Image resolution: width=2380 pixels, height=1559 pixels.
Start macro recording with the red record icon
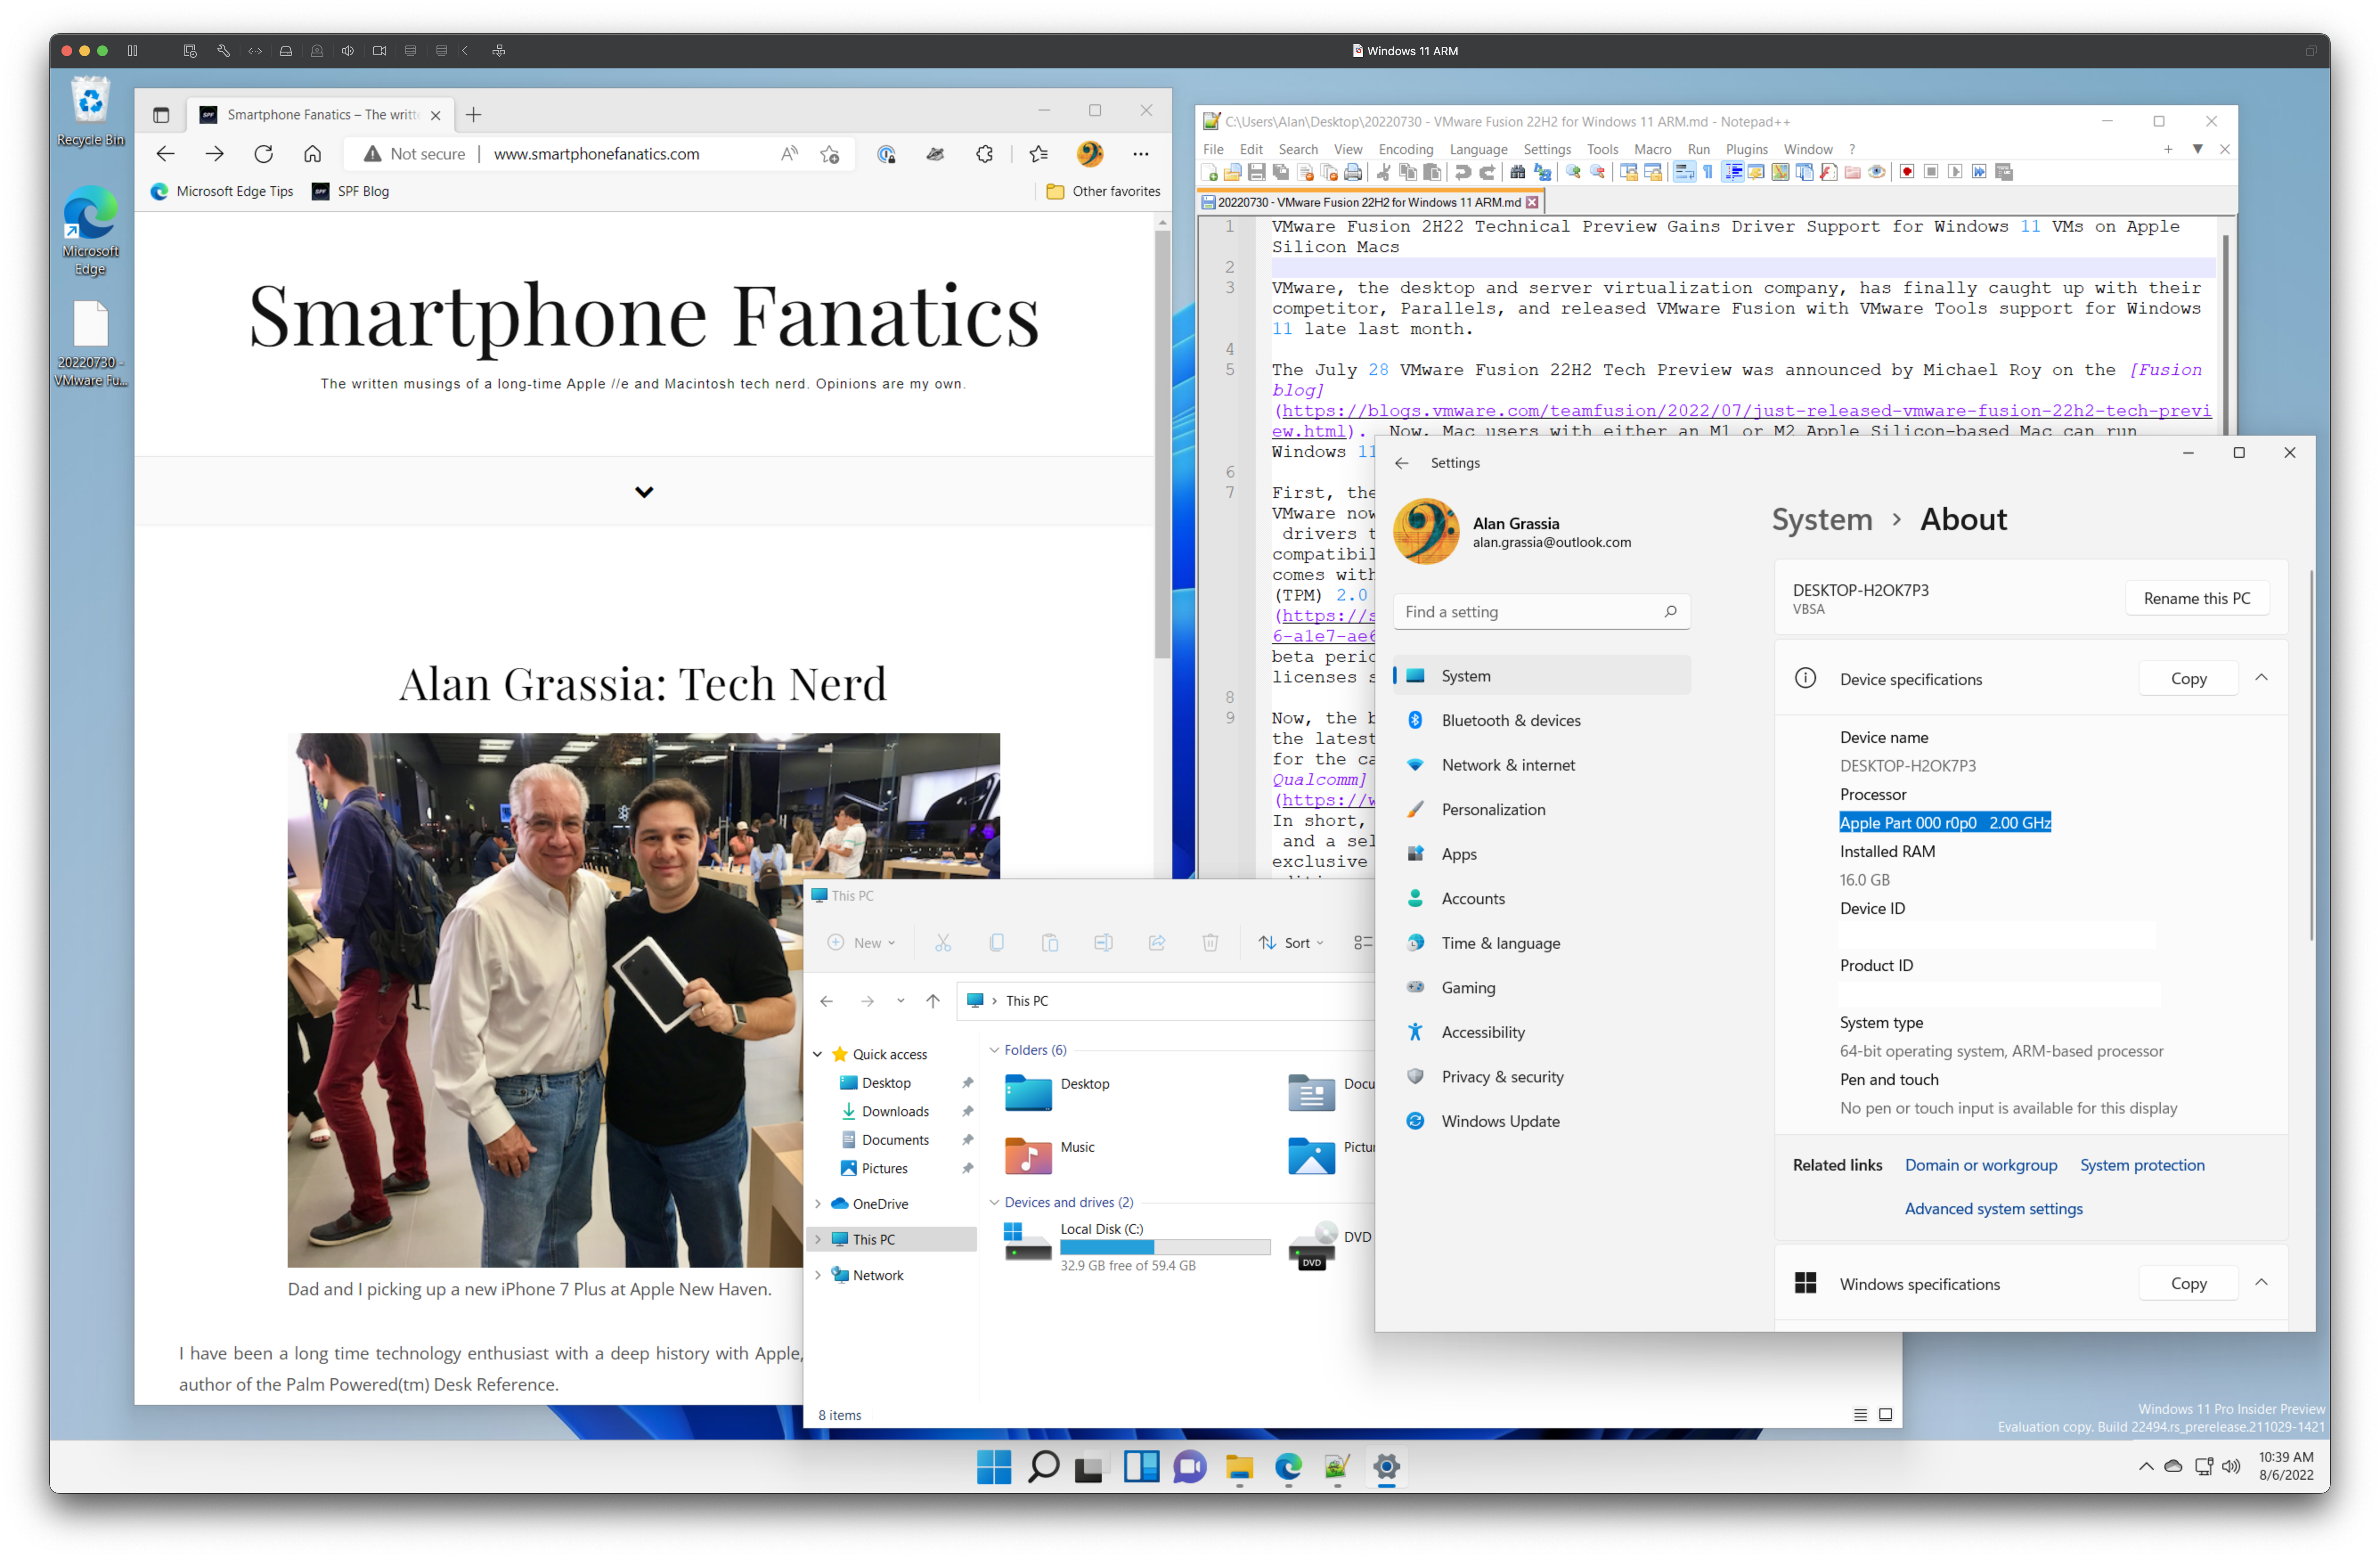pyautogui.click(x=1907, y=172)
